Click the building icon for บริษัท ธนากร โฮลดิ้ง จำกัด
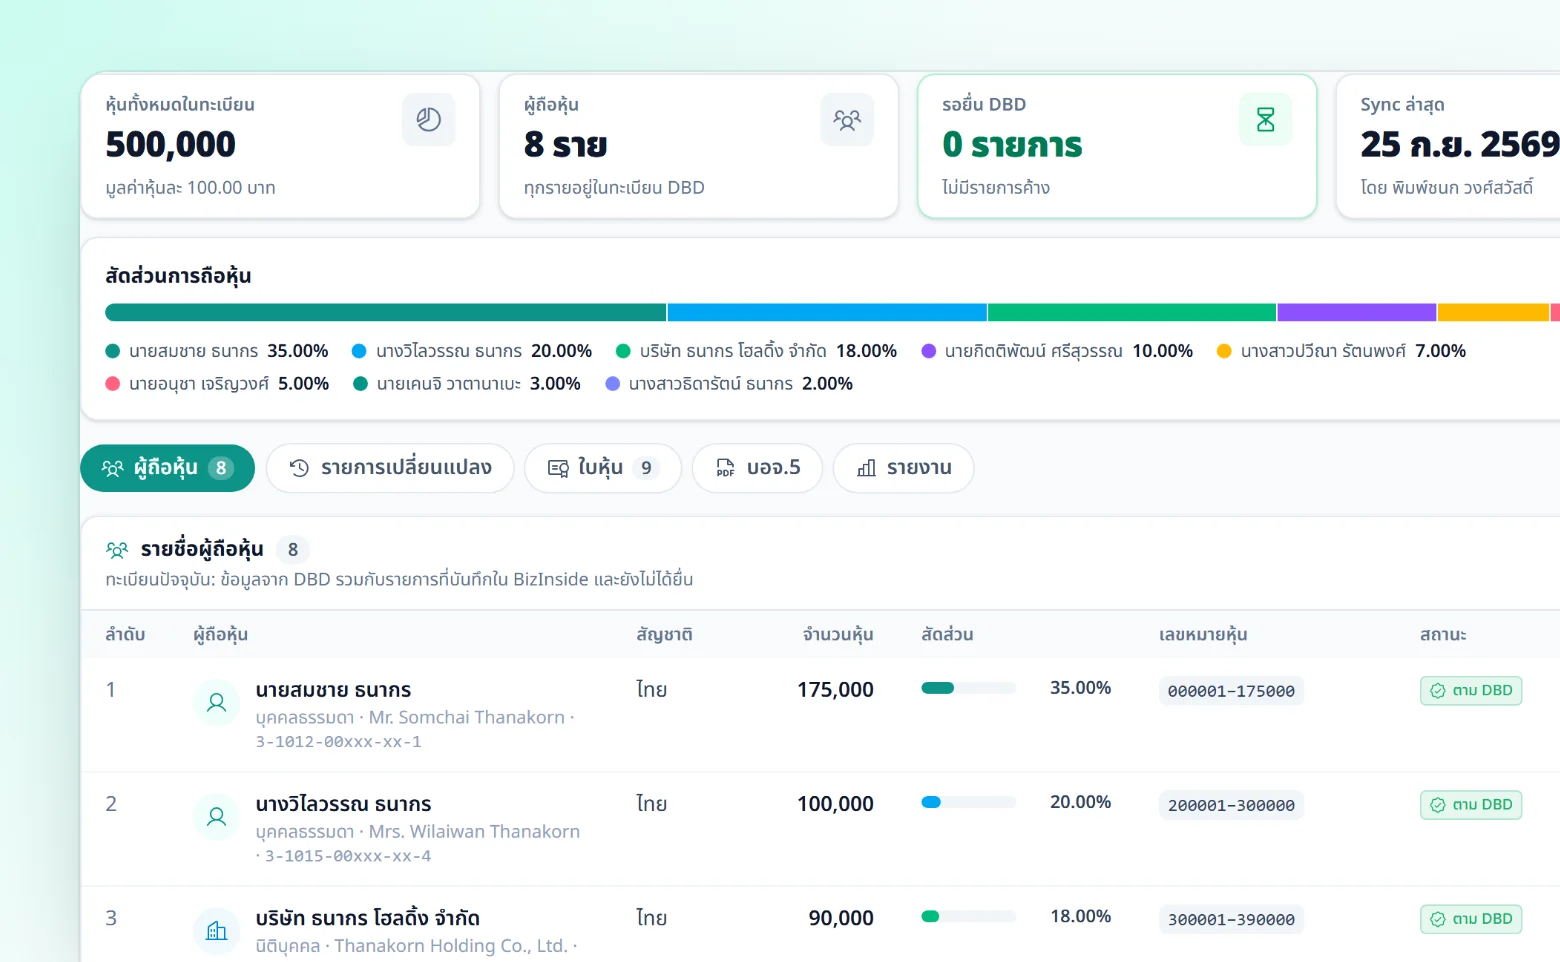Viewport: 1560px width, 962px height. tap(216, 931)
